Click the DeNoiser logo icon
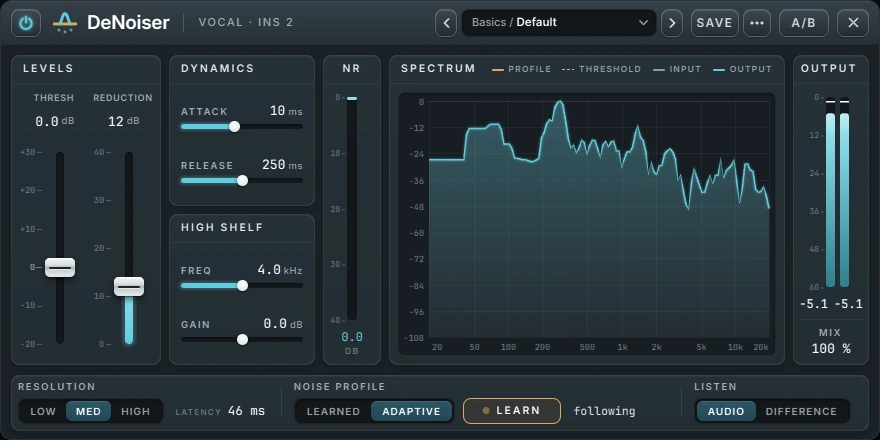Viewport: 880px width, 440px height. [x=65, y=23]
